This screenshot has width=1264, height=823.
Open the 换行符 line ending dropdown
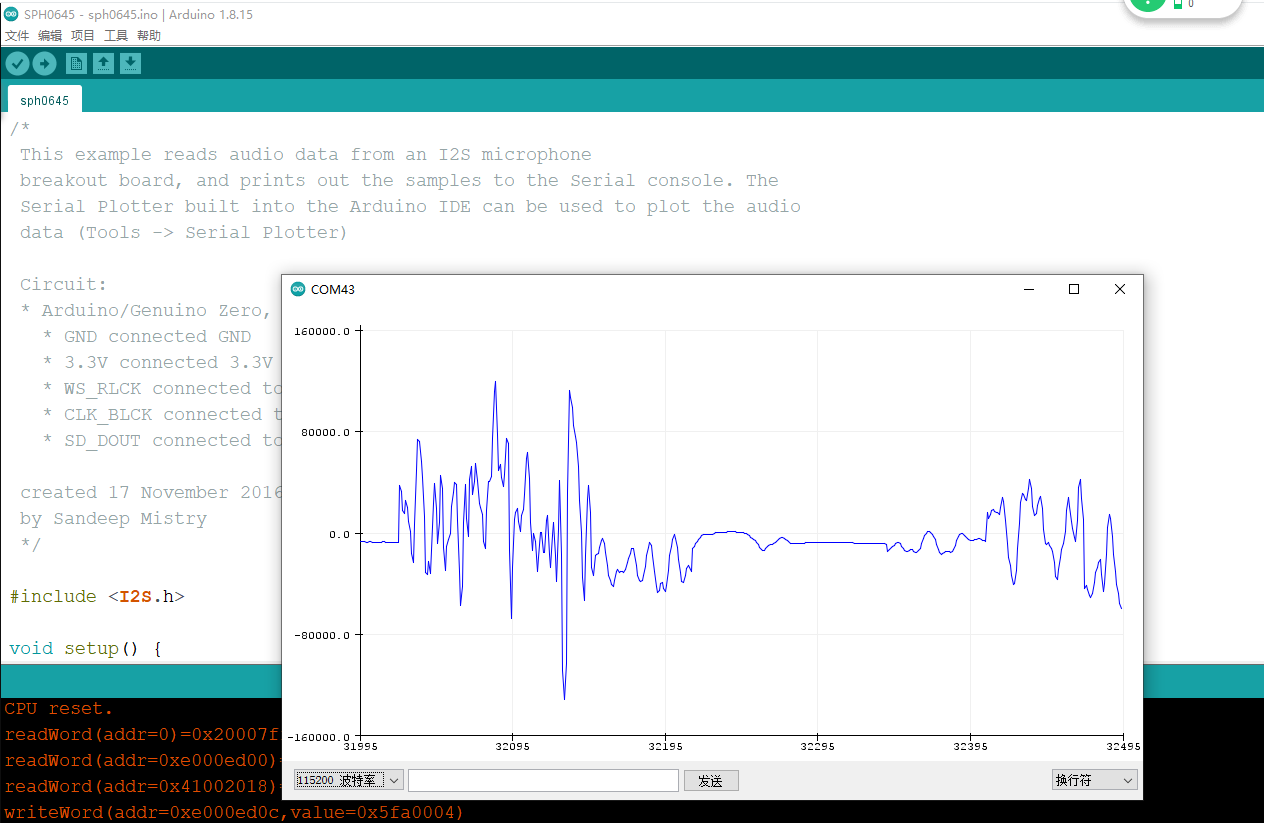click(x=1095, y=780)
